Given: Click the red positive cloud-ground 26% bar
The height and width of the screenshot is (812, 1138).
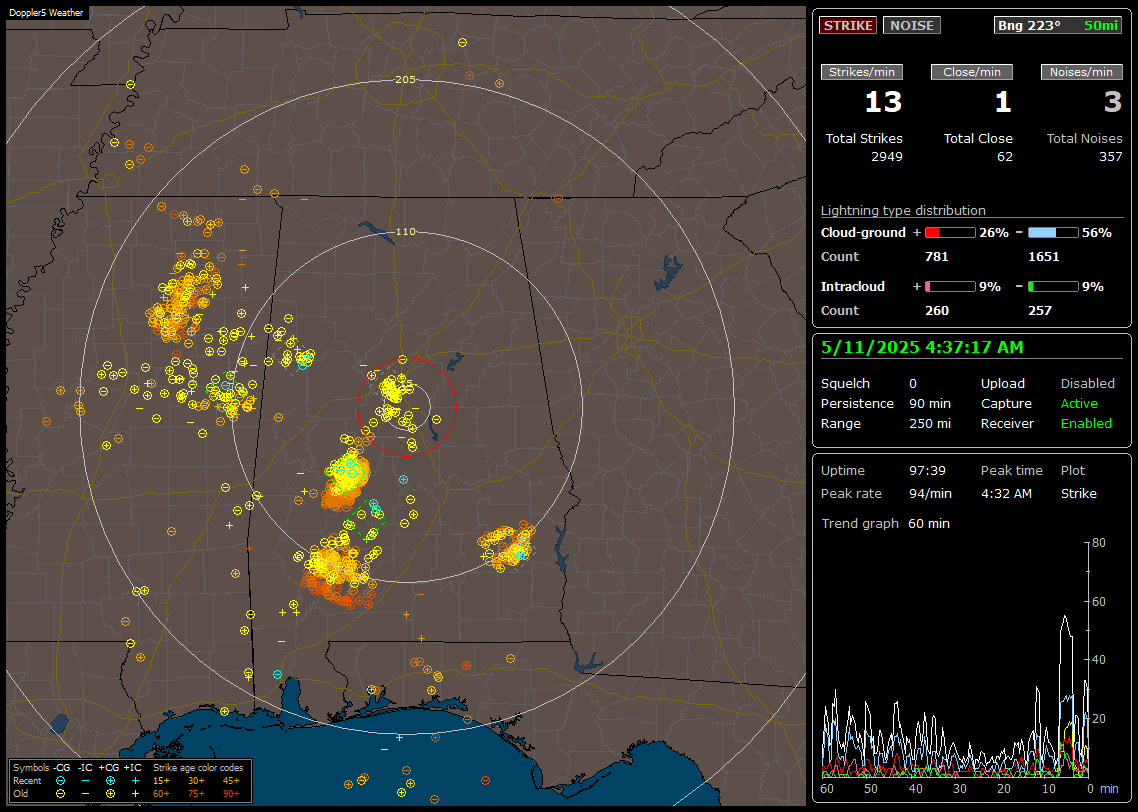Looking at the screenshot, I should point(950,233).
